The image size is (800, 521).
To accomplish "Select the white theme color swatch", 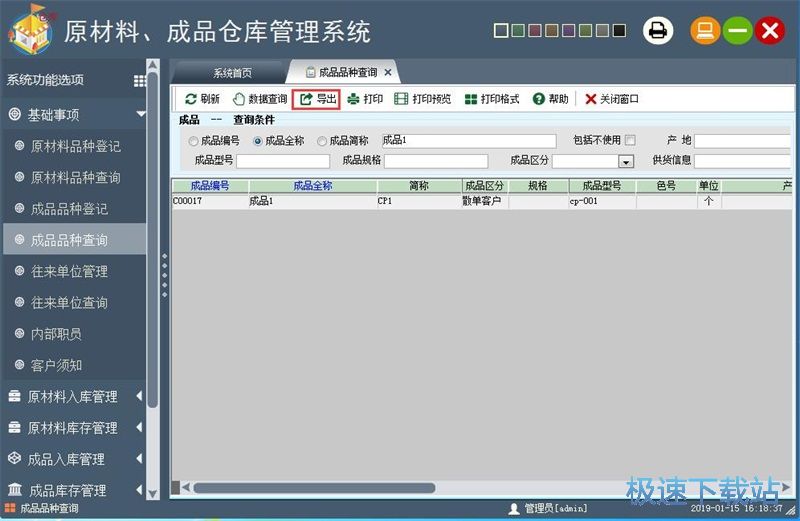I will 501,31.
